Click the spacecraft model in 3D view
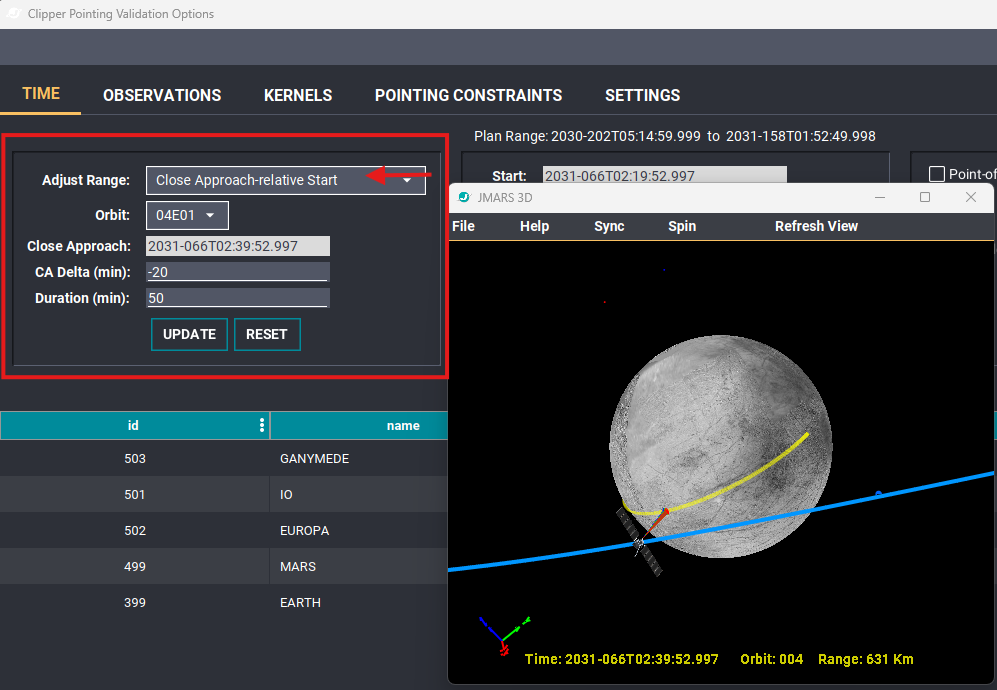Screen dimensions: 997x690 640,542
